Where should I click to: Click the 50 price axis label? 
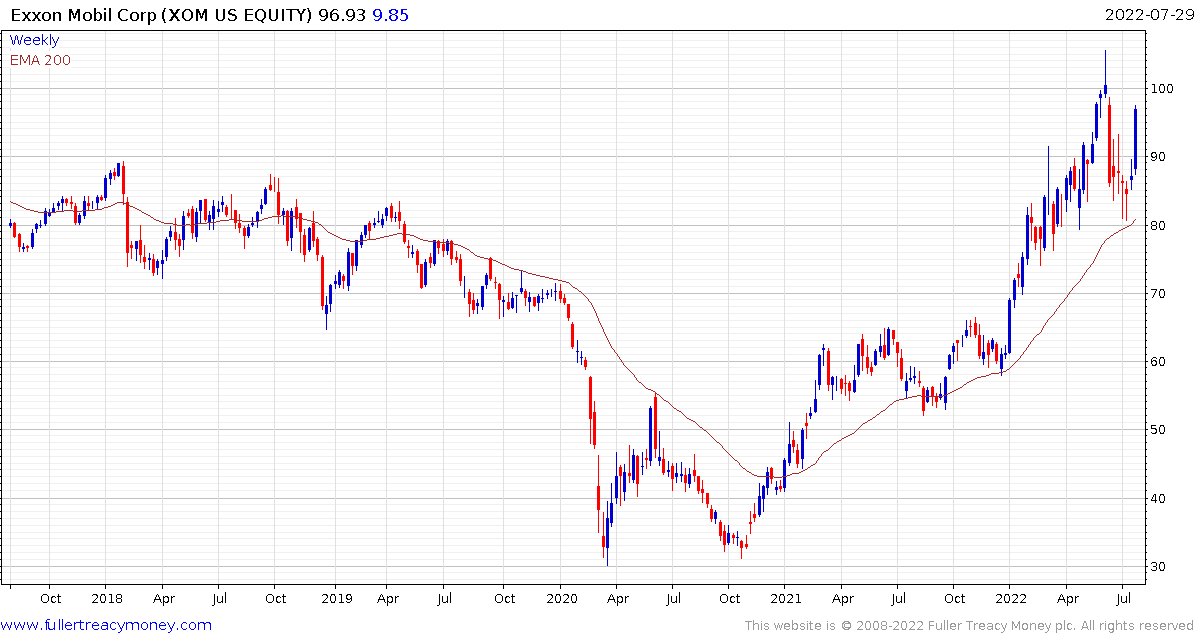pos(1159,430)
